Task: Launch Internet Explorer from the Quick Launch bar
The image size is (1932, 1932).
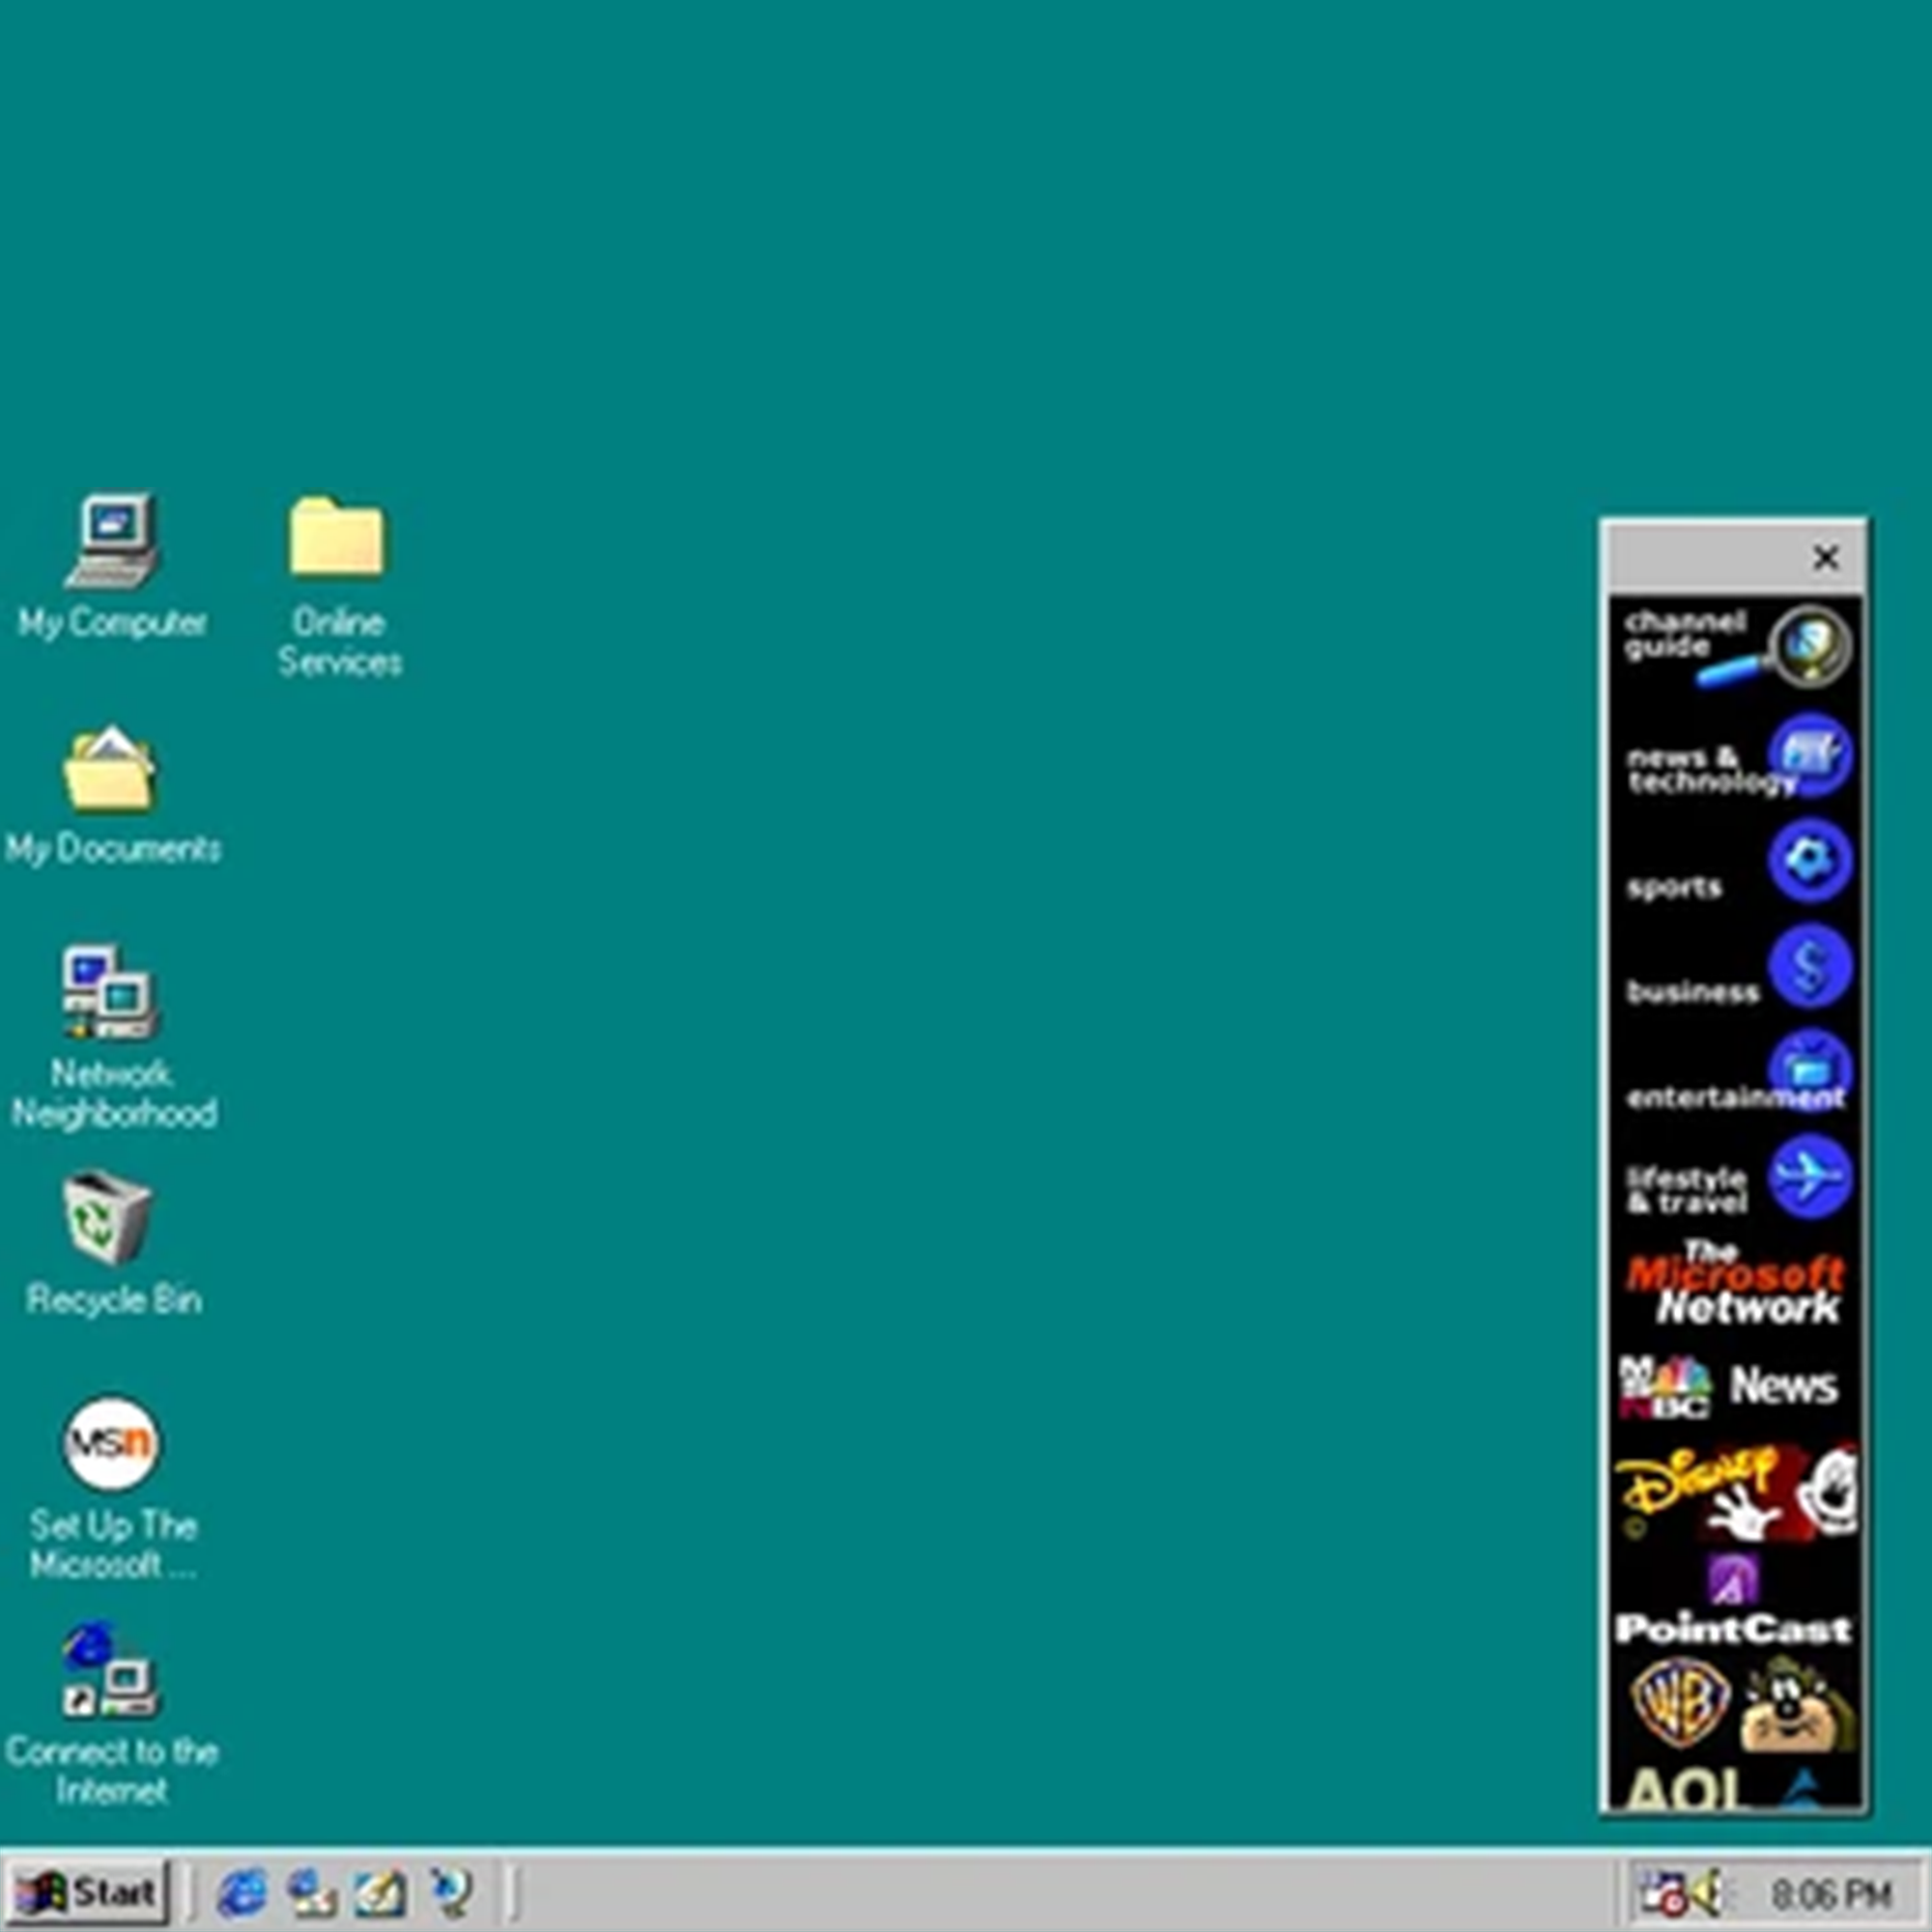Action: (243, 1892)
